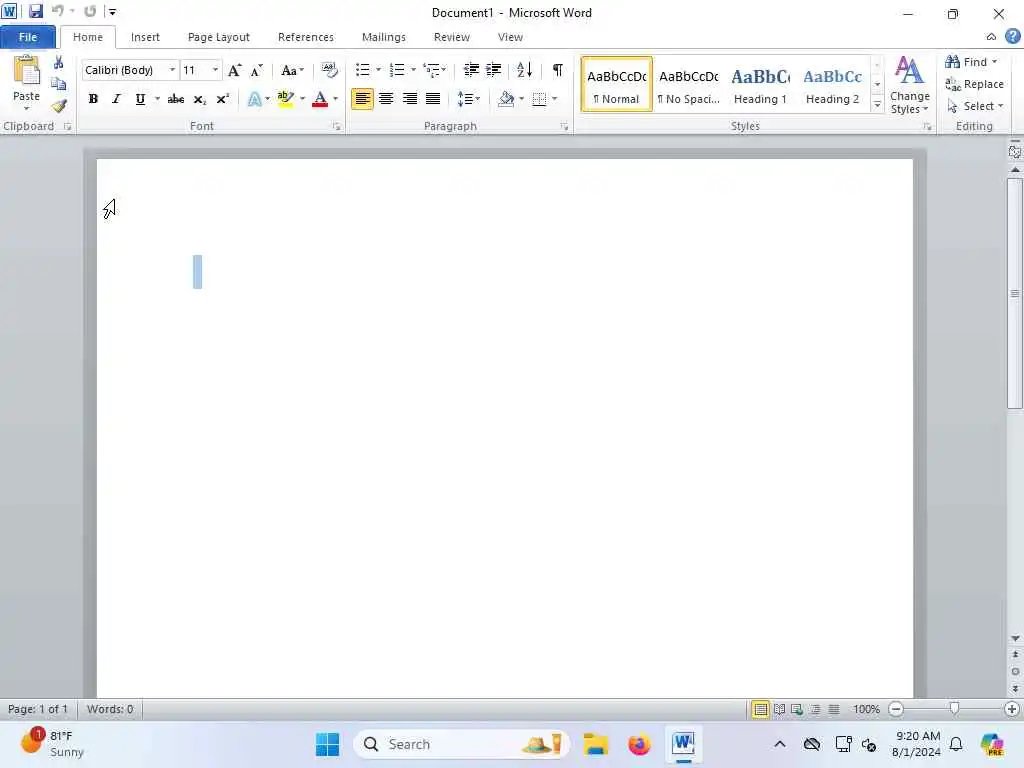This screenshot has width=1024, height=768.
Task: Open the Calibri (Body) font name dropdown
Action: tap(172, 70)
